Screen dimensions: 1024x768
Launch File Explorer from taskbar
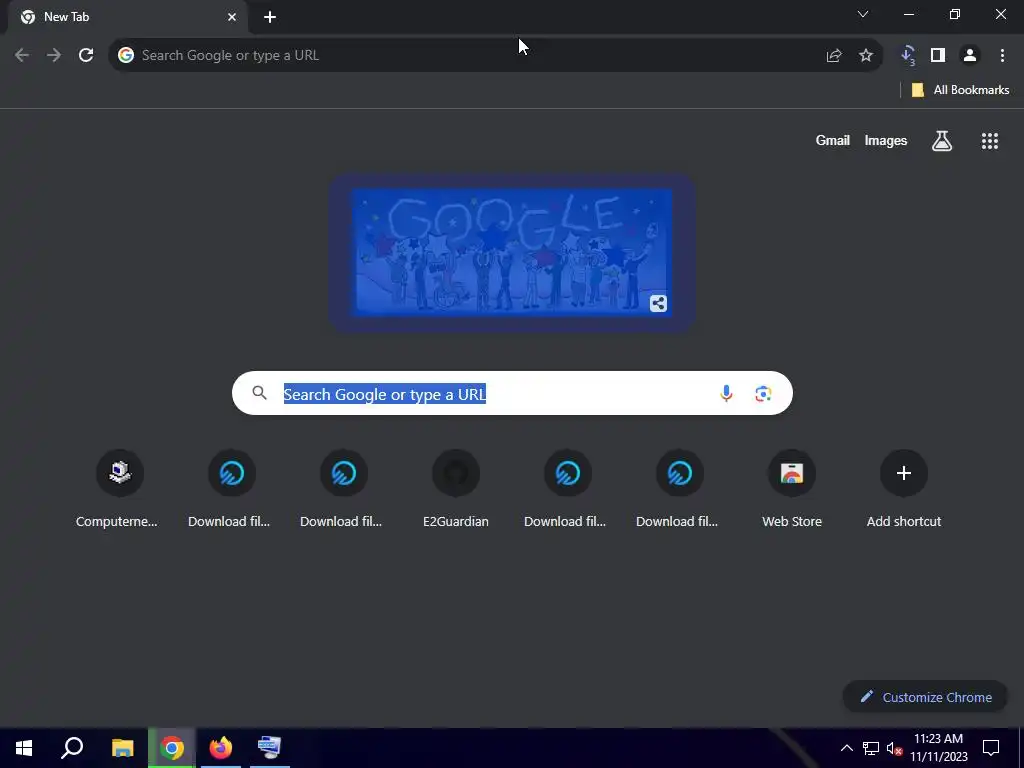pos(123,748)
